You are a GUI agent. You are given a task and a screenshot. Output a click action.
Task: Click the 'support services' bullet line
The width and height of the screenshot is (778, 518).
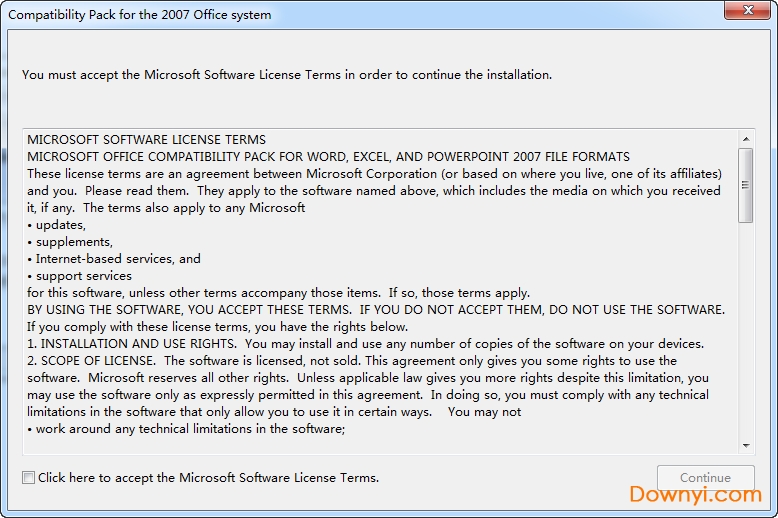(x=83, y=276)
